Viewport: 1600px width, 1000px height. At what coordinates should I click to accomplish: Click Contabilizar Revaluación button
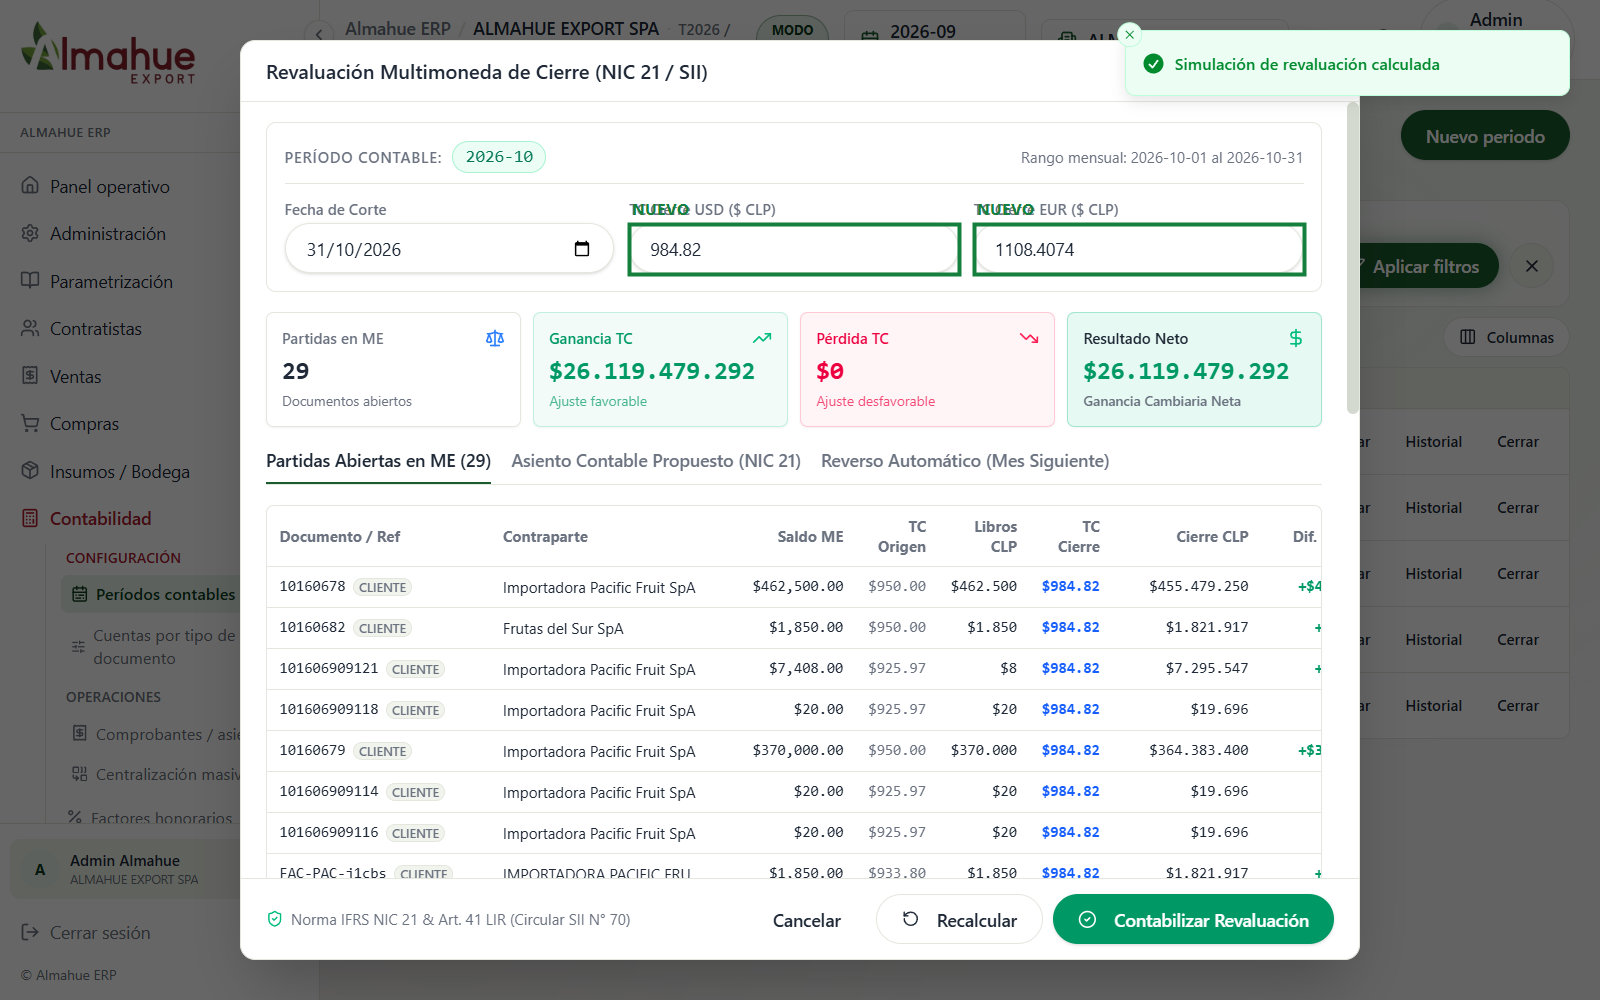coord(1193,920)
